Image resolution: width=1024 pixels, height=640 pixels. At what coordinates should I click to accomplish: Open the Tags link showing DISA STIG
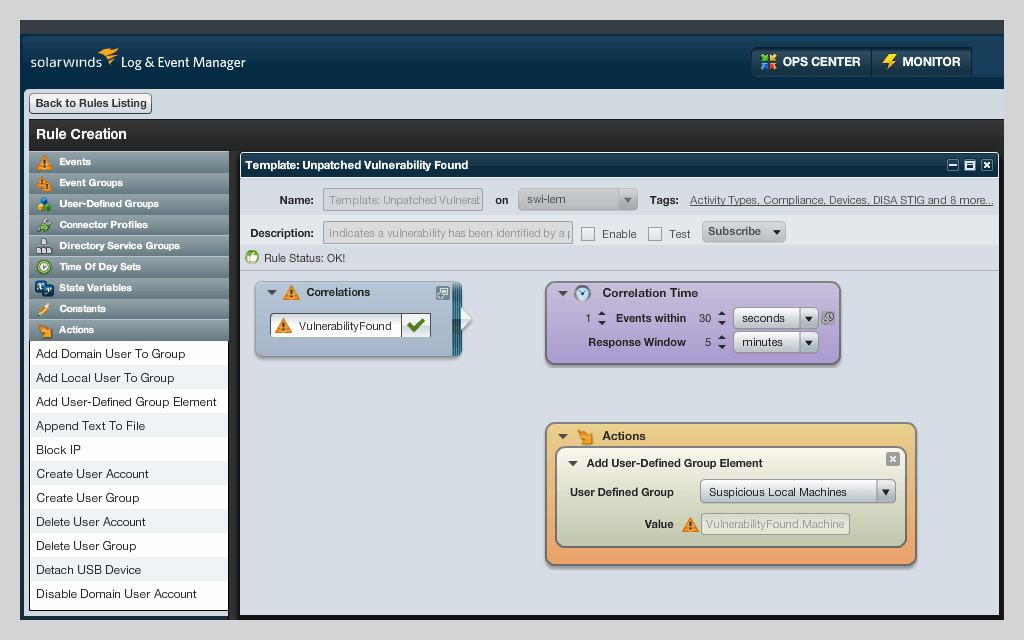[841, 200]
